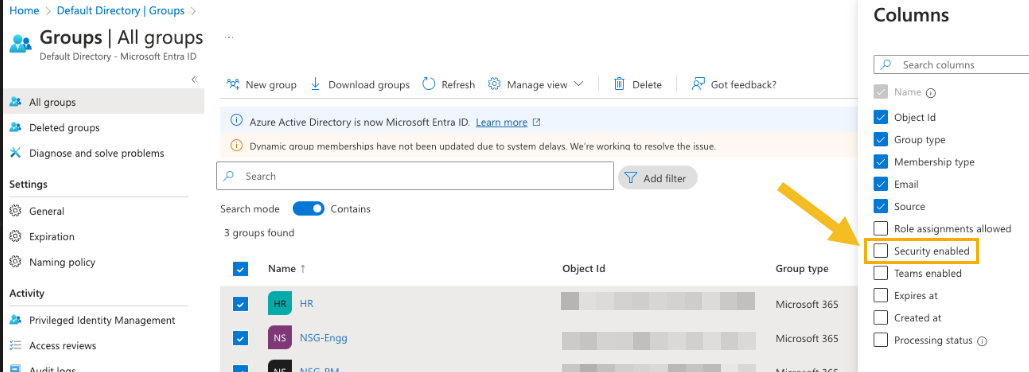Click the info icon beside Name column option
Screen dimensions: 1029x372
coord(931,93)
